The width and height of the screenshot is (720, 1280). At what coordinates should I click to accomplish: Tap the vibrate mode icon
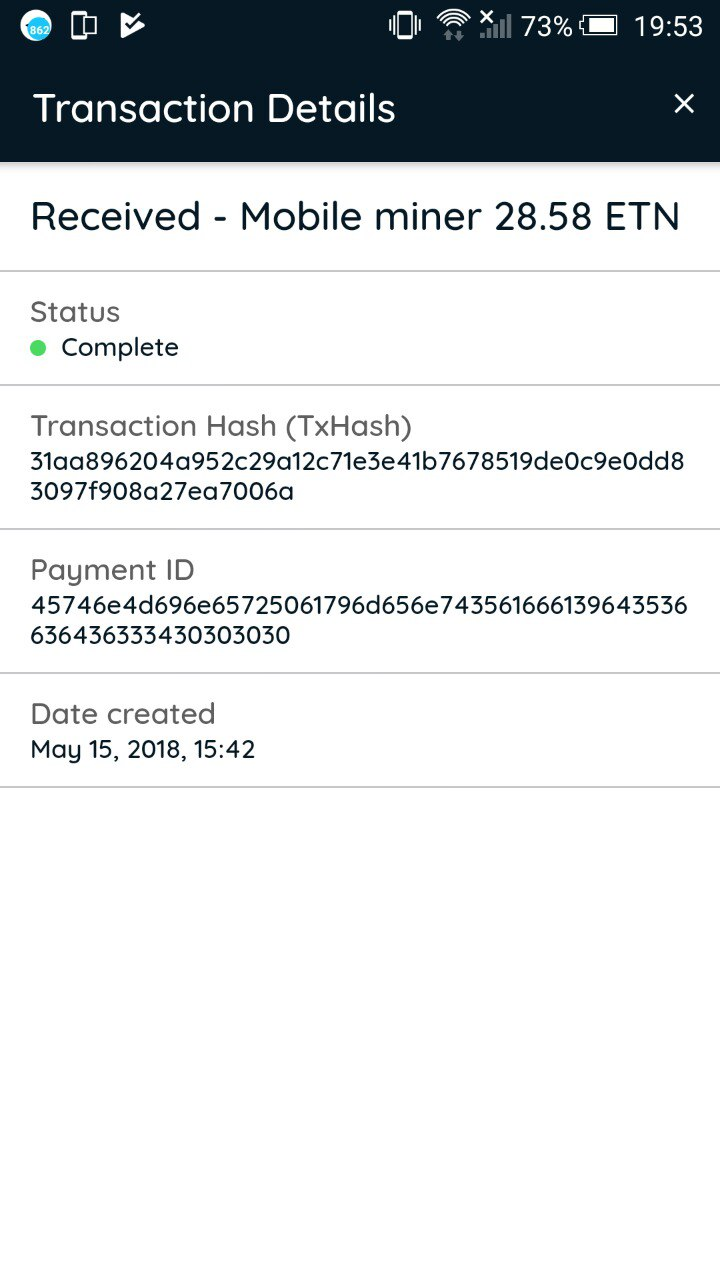point(404,26)
